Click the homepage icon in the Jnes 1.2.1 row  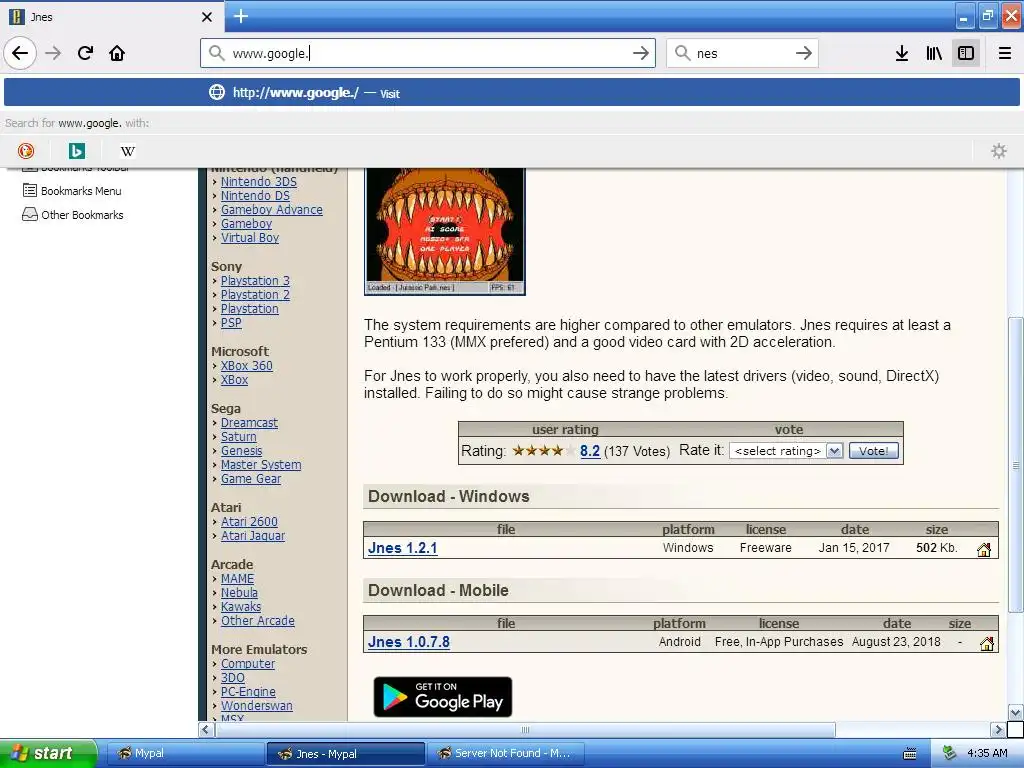(x=984, y=549)
